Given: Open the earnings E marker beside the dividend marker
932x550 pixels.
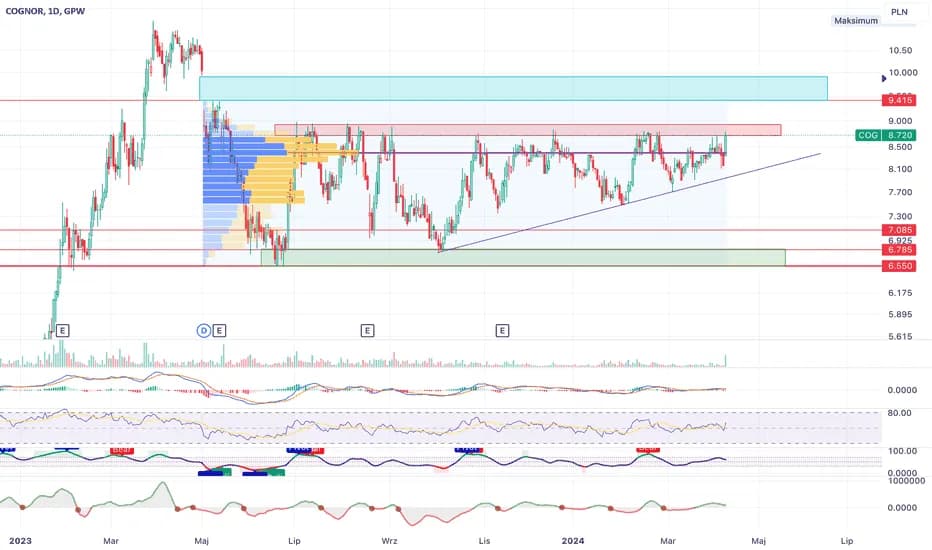Looking at the screenshot, I should (220, 330).
